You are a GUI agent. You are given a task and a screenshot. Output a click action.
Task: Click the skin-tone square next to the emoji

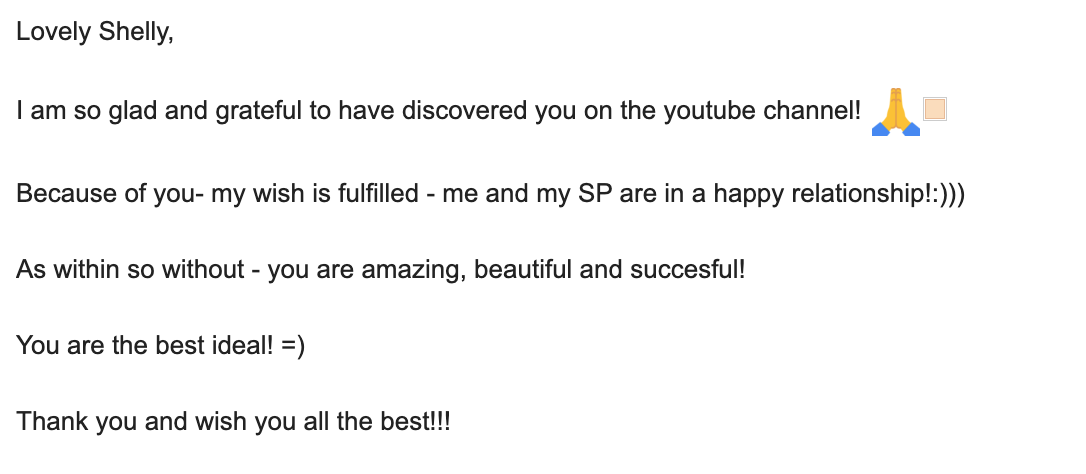coord(935,109)
